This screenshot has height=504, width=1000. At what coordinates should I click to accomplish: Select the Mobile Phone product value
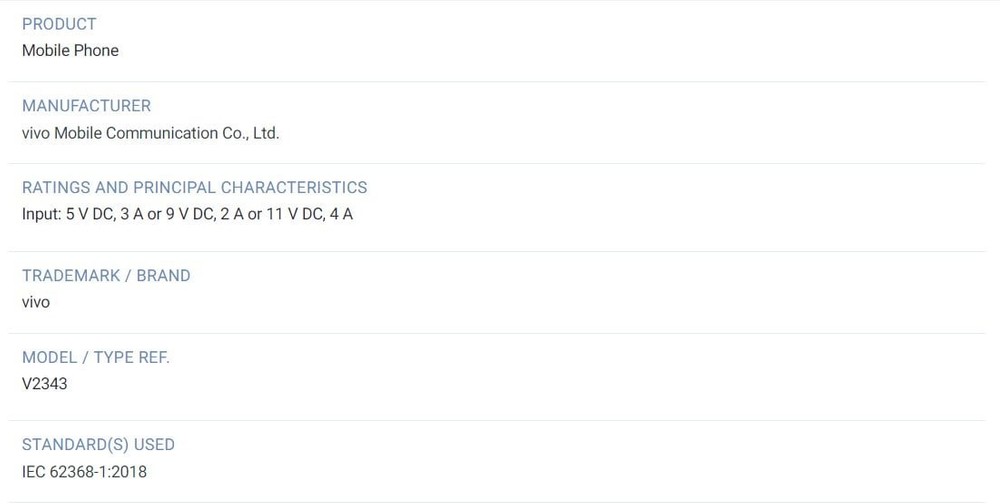click(70, 50)
